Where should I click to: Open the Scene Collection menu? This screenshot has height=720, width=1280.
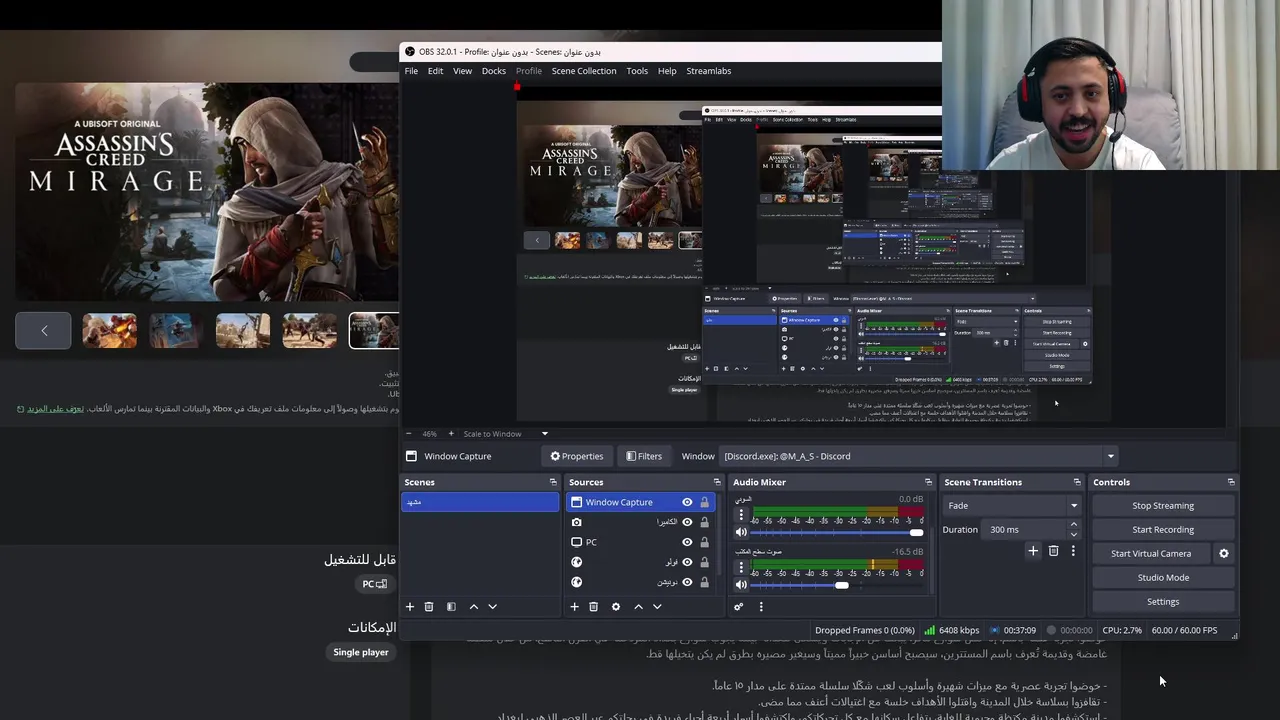[584, 71]
